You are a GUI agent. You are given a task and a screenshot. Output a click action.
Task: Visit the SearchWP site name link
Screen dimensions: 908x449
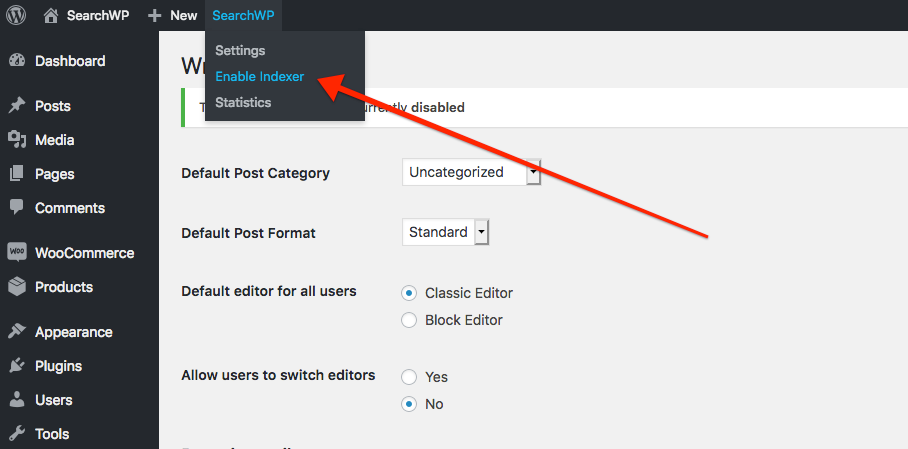(x=97, y=16)
